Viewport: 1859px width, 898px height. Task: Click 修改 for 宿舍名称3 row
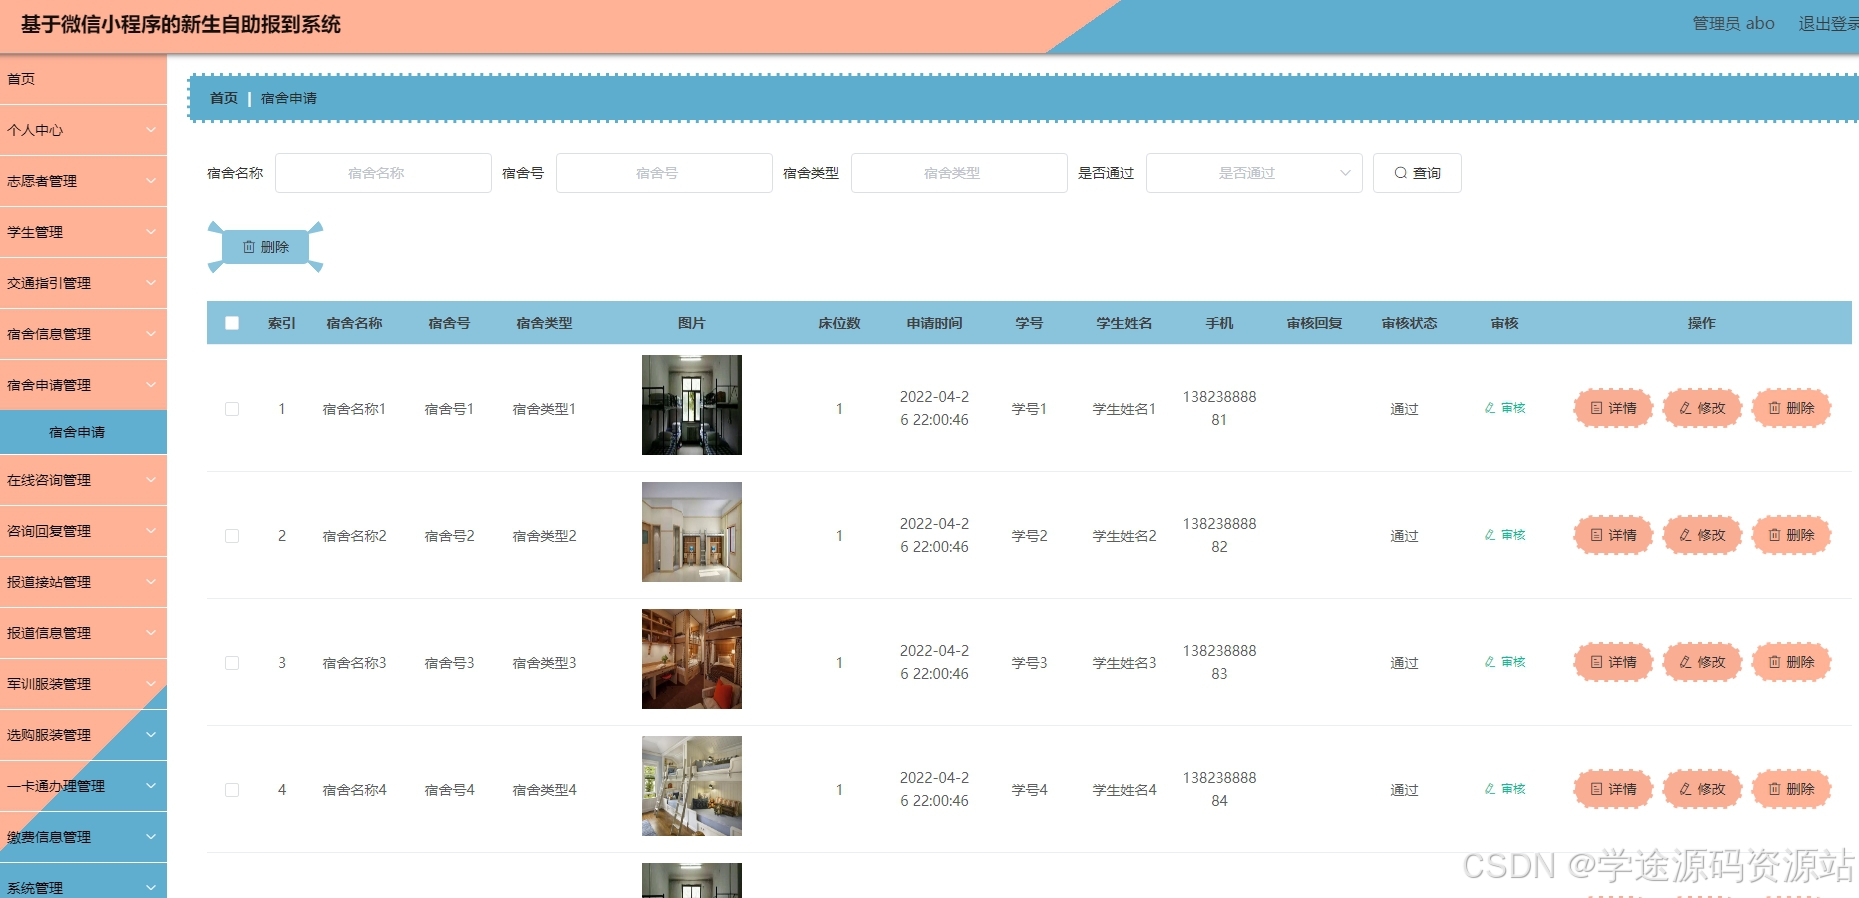(1702, 662)
